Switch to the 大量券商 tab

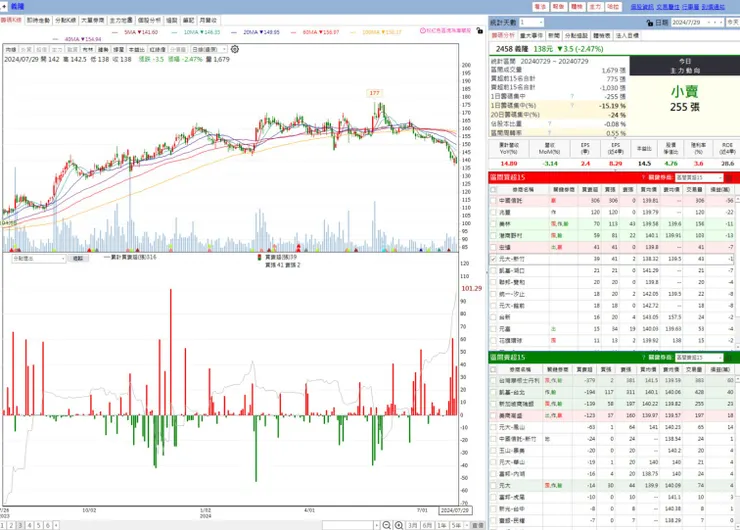92,20
